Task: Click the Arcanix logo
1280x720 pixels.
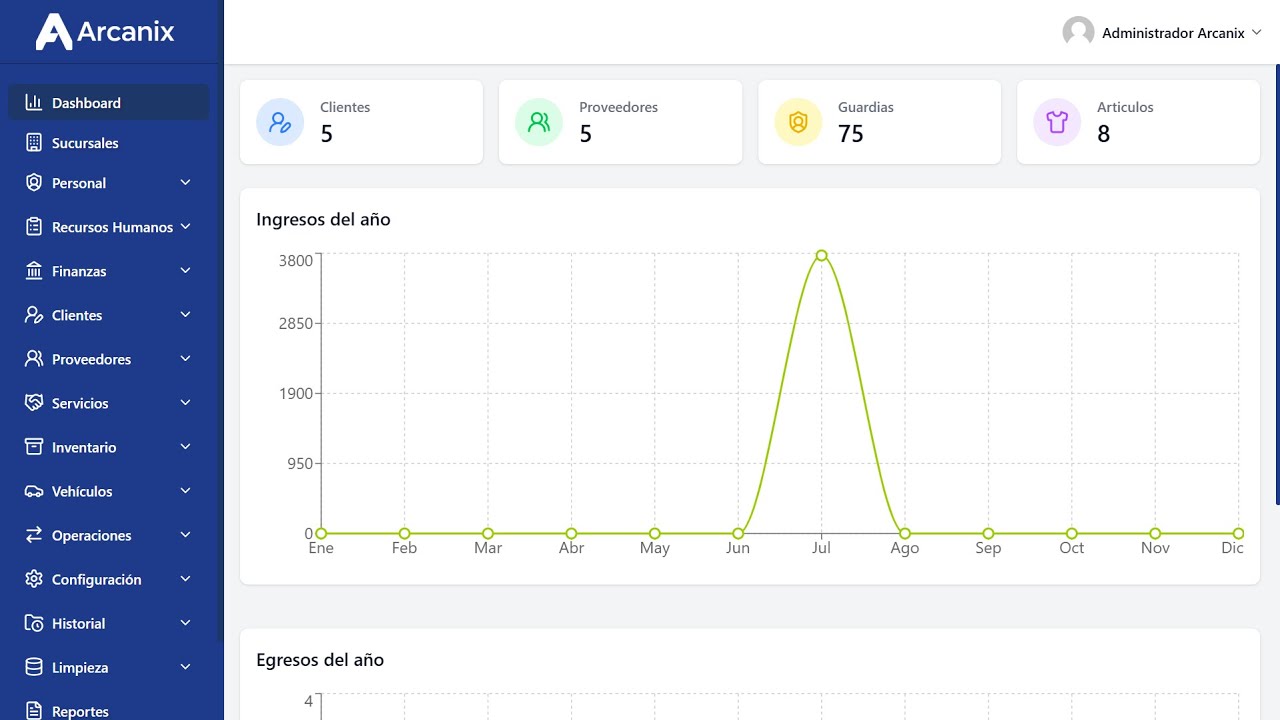Action: pos(105,32)
